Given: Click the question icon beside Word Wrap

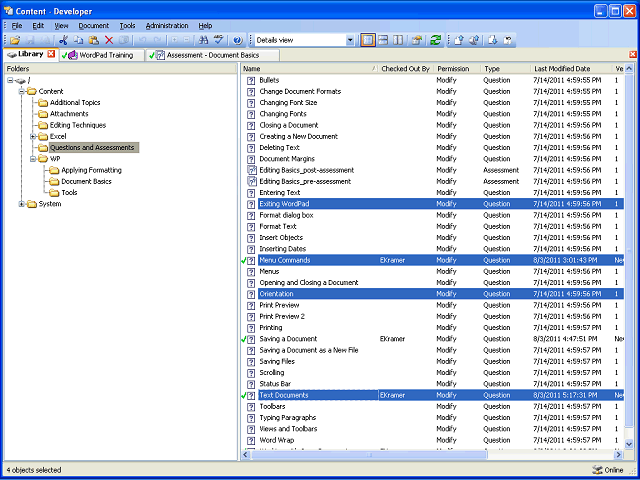Looking at the screenshot, I should coord(251,440).
